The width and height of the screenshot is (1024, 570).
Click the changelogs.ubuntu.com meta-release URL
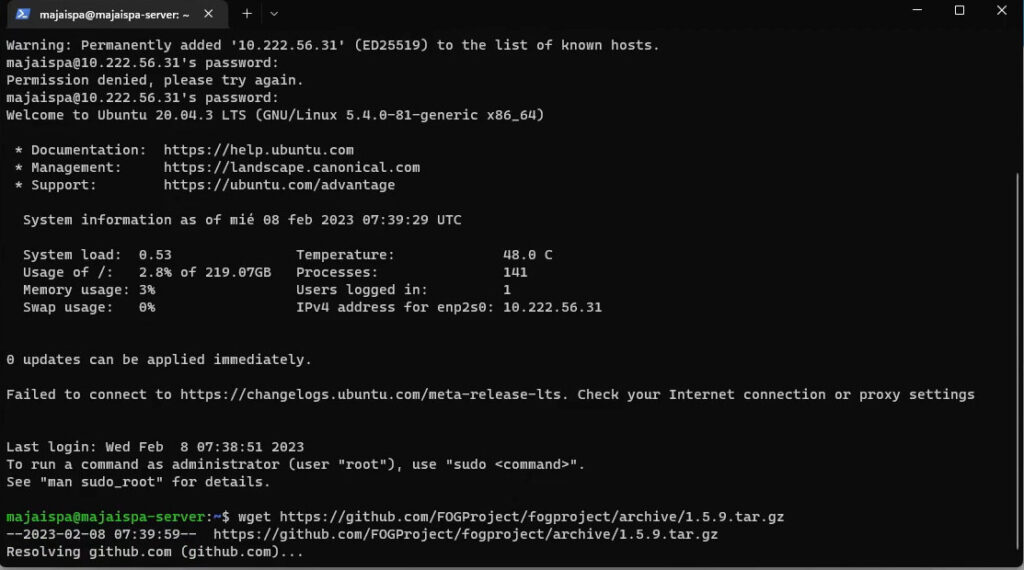pyautogui.click(x=374, y=395)
